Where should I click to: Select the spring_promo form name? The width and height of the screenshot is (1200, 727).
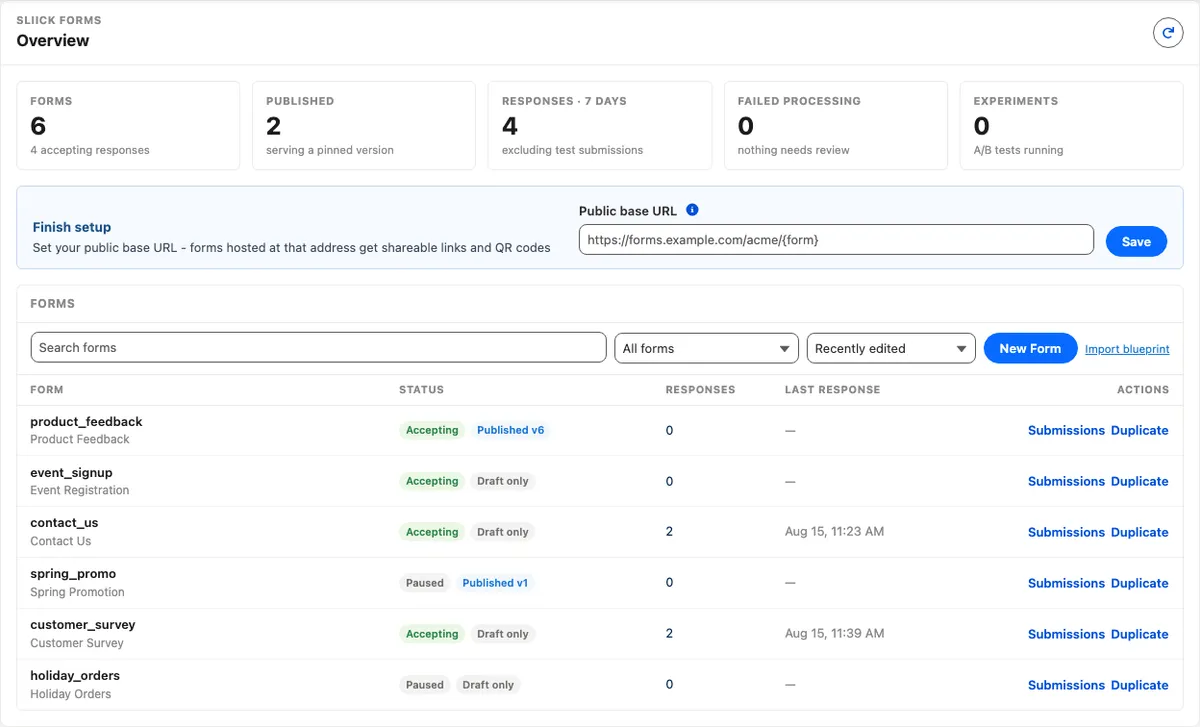(73, 573)
